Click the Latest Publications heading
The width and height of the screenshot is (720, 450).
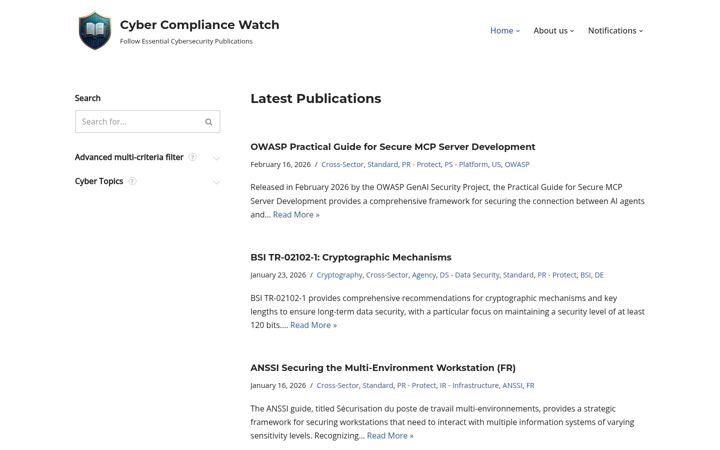tap(316, 99)
